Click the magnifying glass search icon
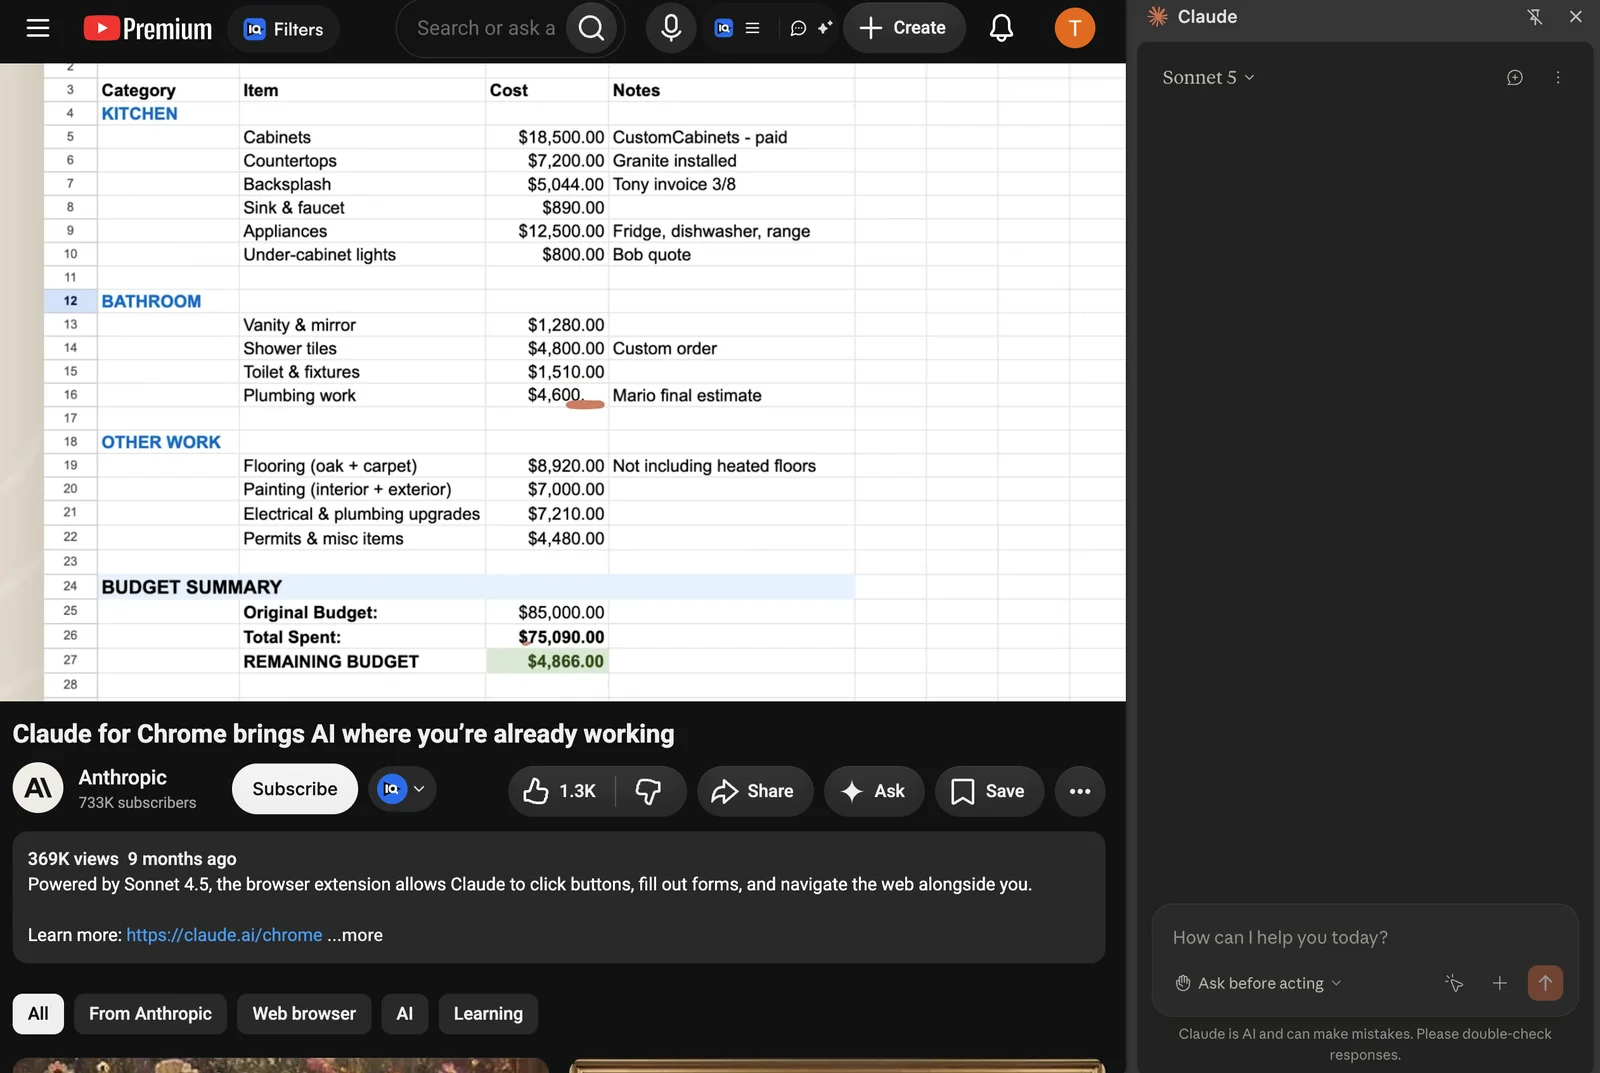 tap(592, 28)
